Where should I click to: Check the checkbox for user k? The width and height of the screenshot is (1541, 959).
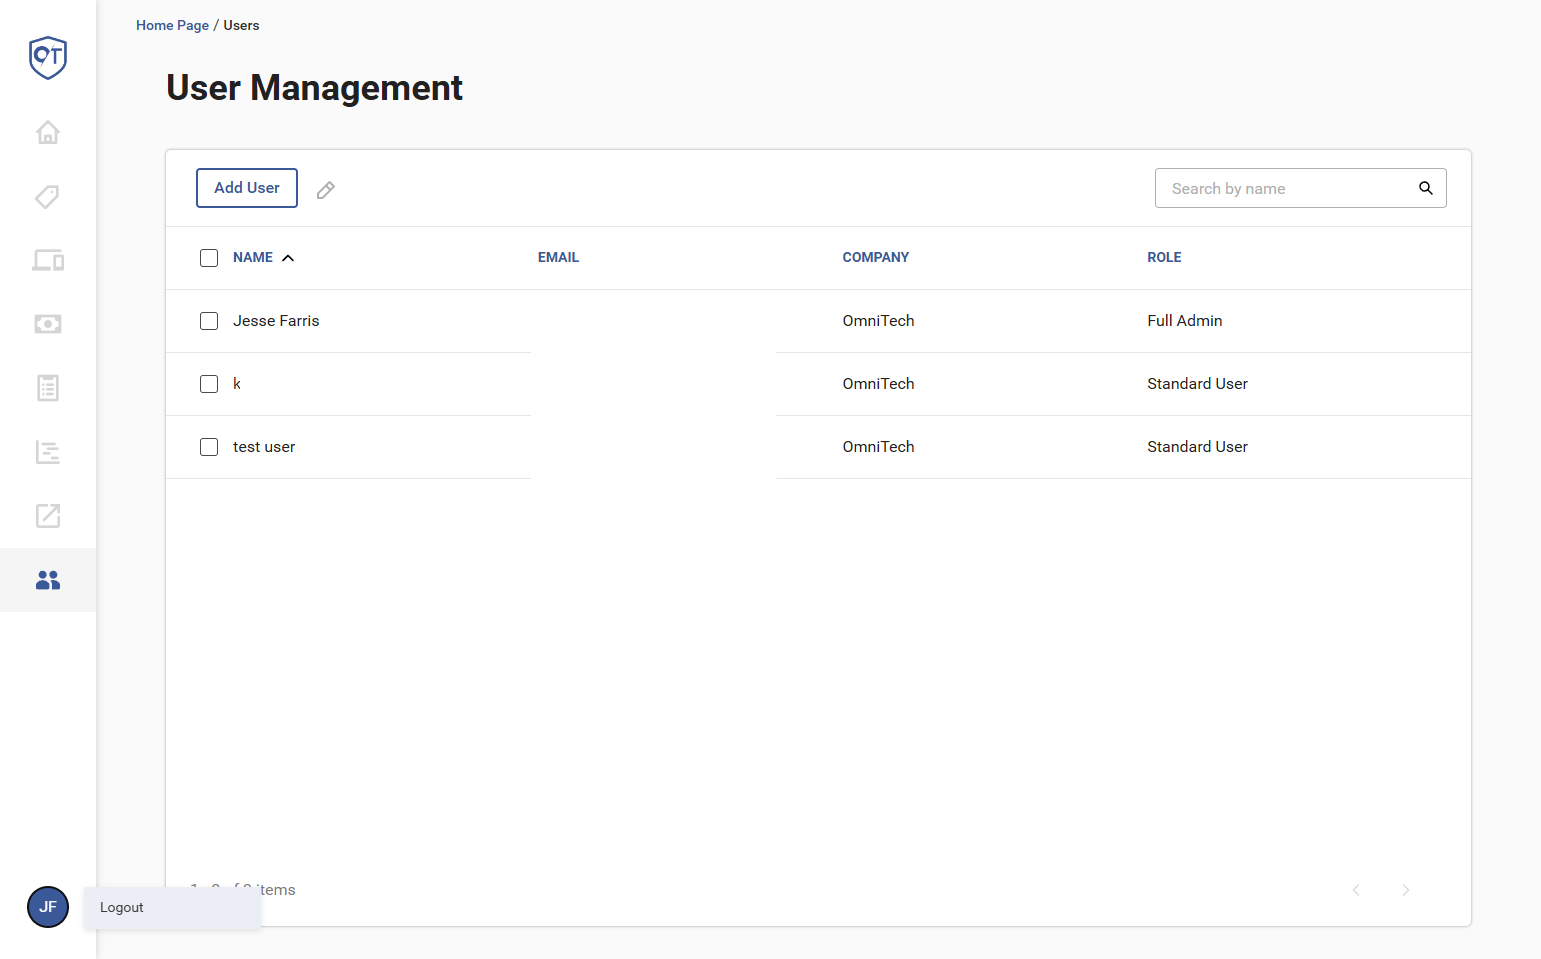pos(209,384)
